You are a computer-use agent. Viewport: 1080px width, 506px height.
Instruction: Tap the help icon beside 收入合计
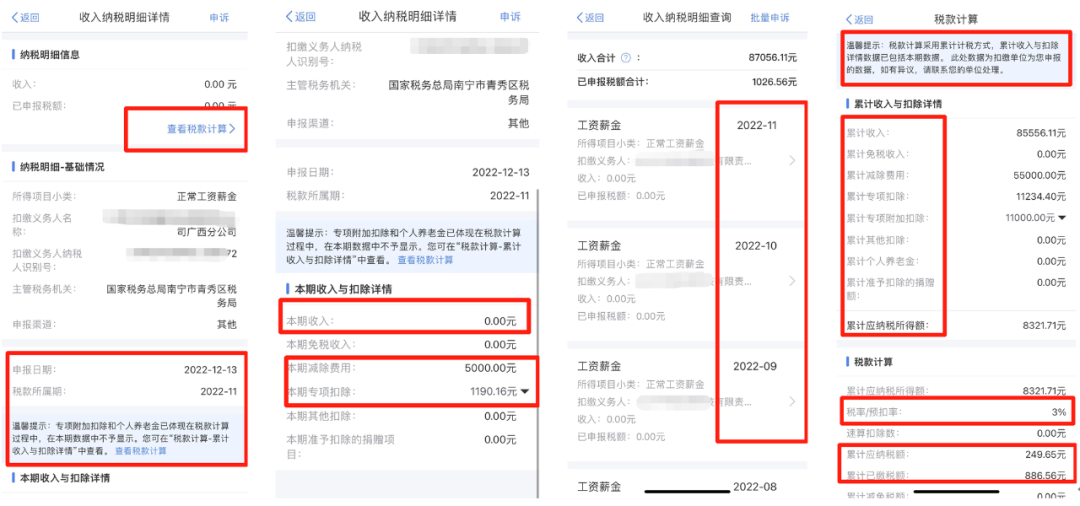626,59
